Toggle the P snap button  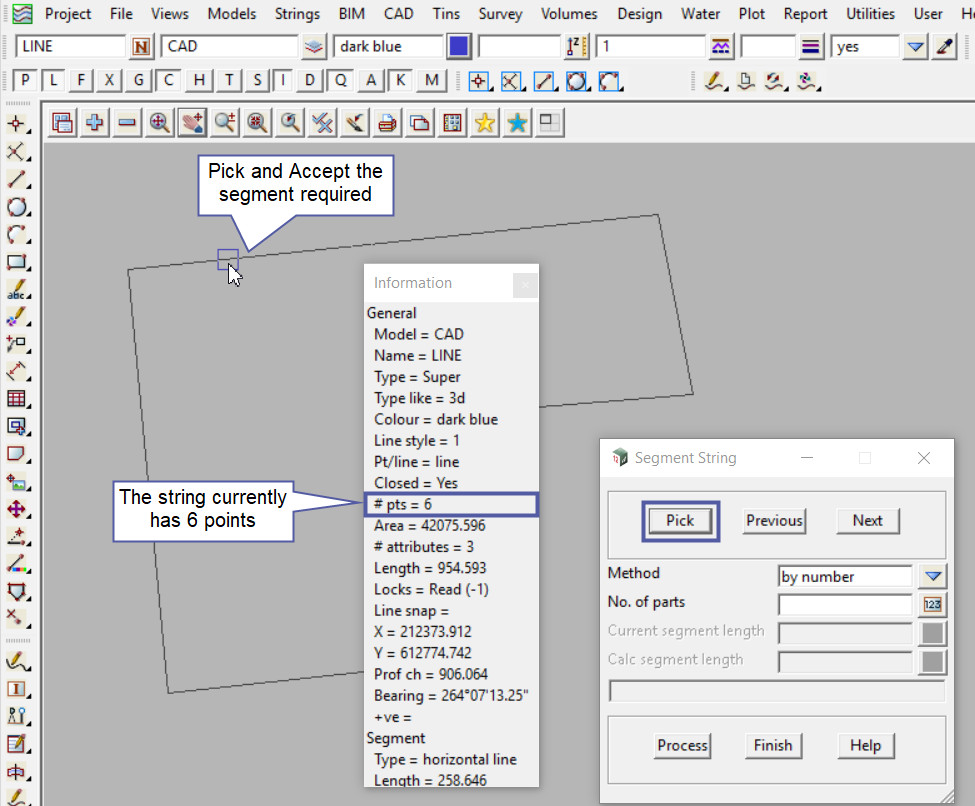26,81
